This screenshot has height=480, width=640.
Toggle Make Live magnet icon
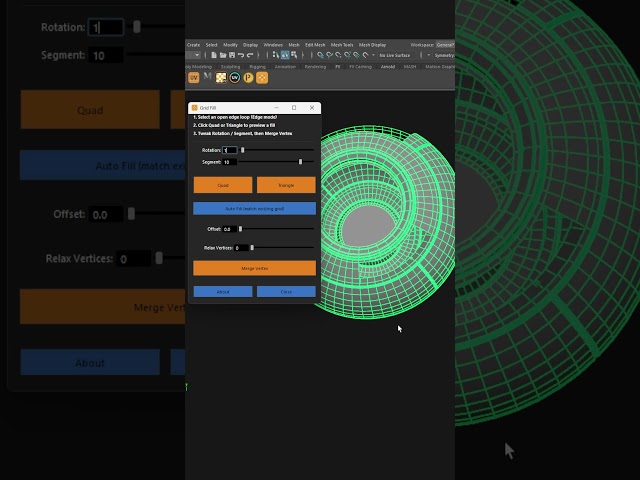pos(366,55)
